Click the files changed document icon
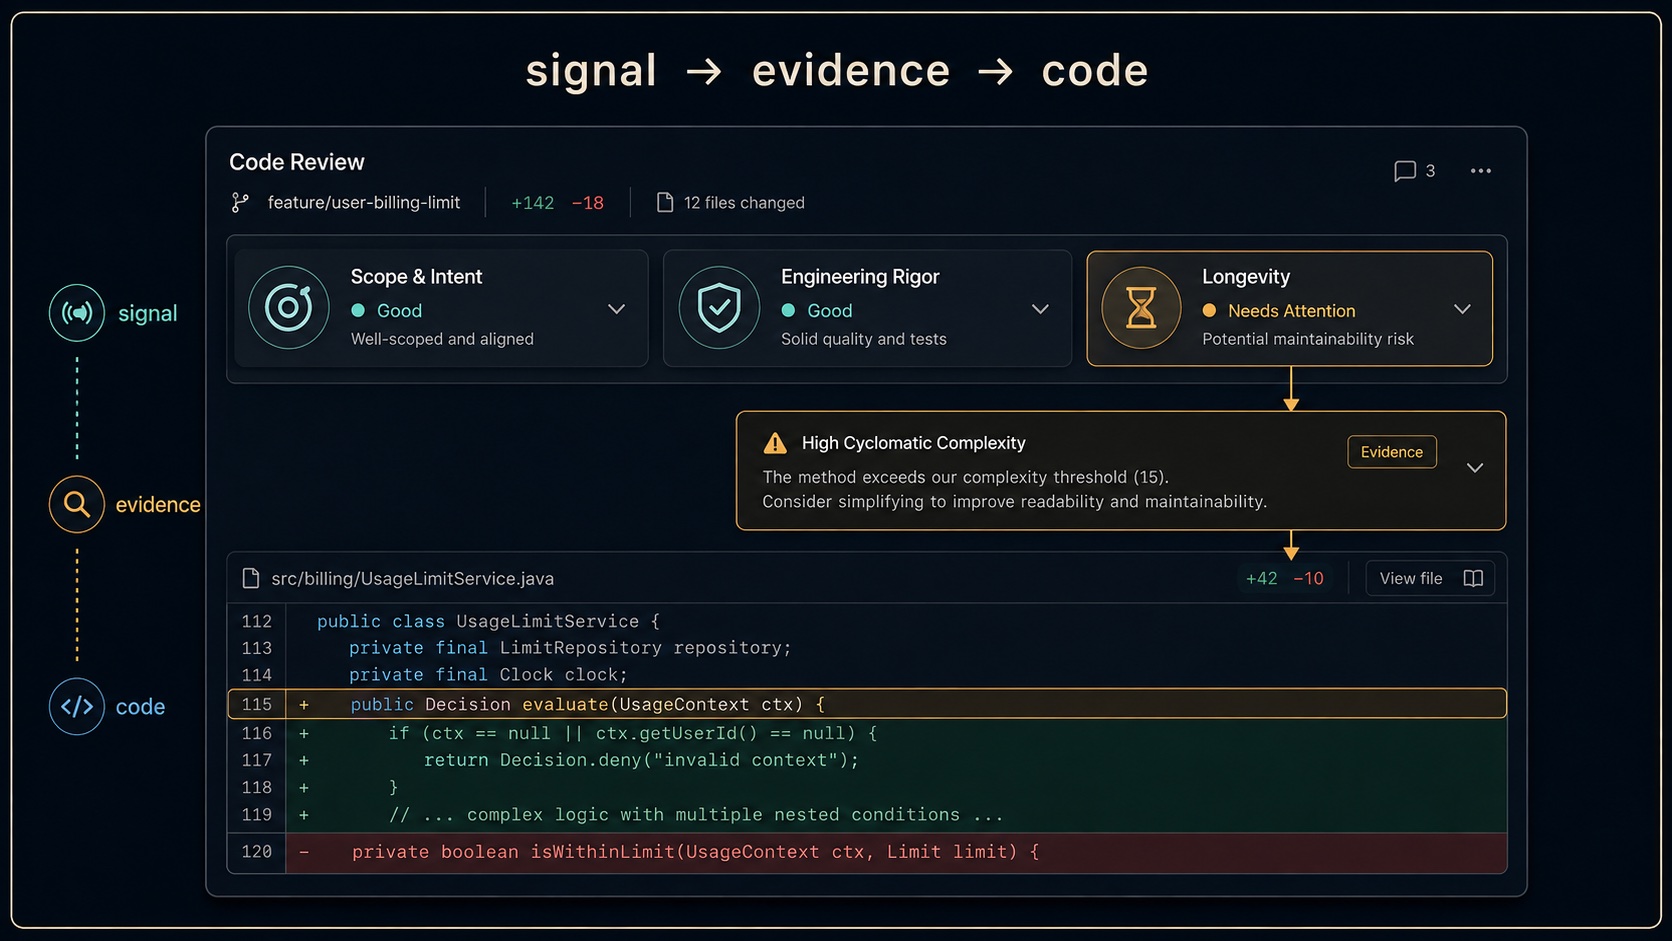This screenshot has height=941, width=1672. [x=665, y=203]
